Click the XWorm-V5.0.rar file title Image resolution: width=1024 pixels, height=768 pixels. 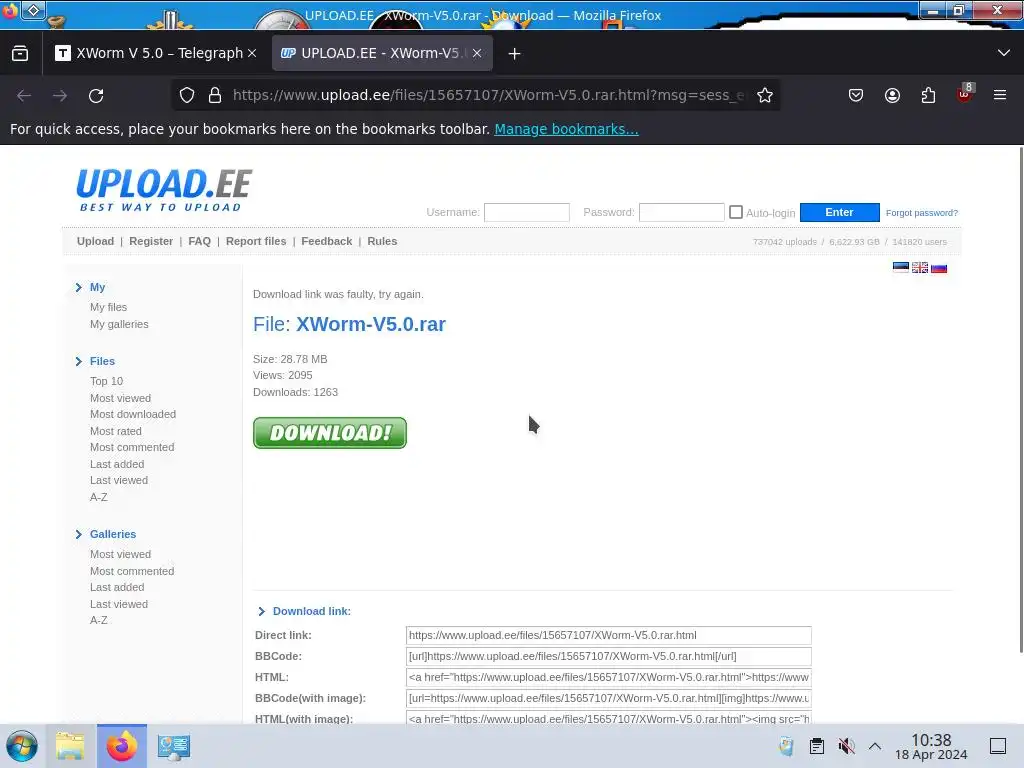(x=370, y=324)
